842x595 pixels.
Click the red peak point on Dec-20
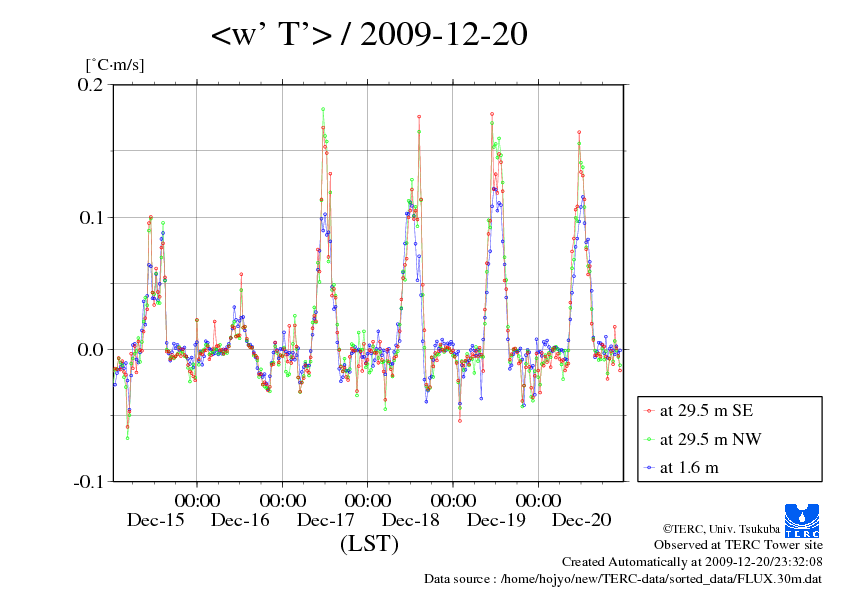point(579,132)
